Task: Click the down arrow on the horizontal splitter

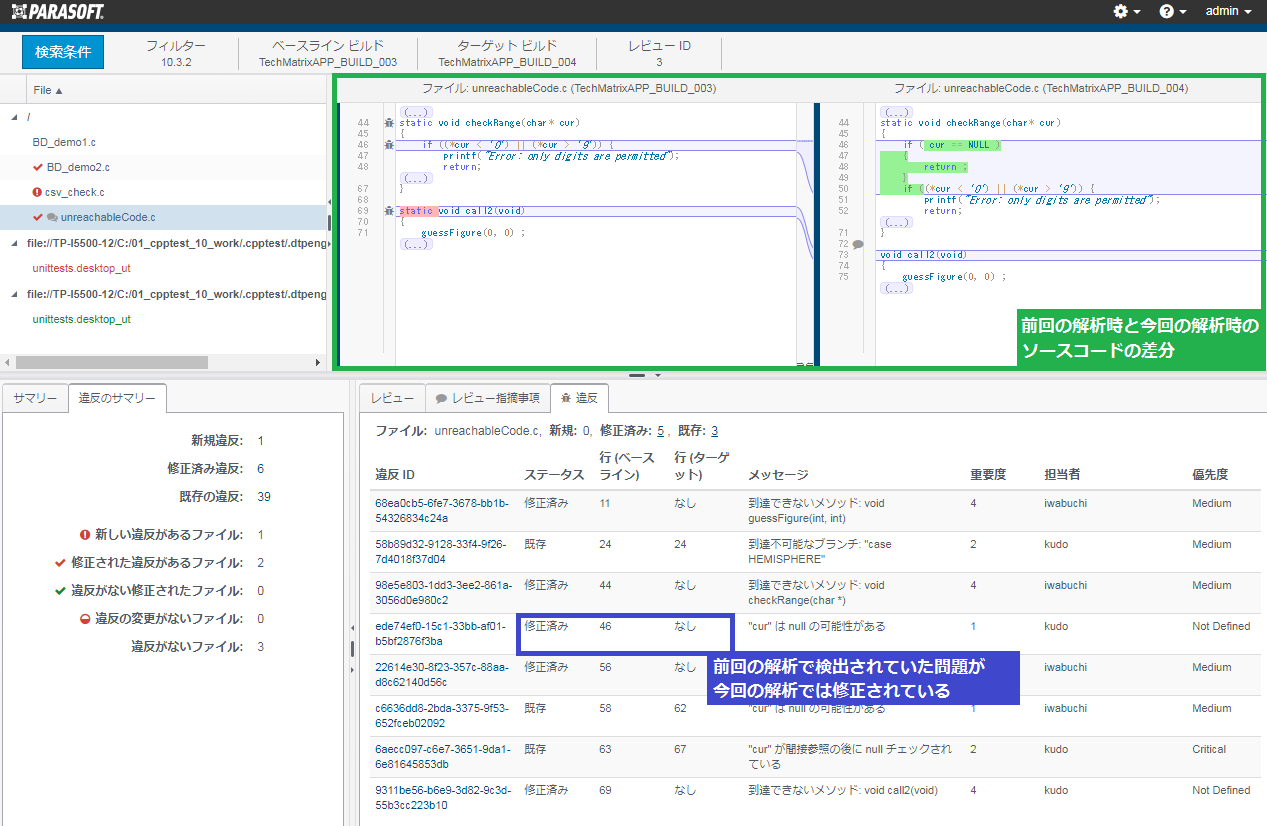Action: pyautogui.click(x=658, y=375)
